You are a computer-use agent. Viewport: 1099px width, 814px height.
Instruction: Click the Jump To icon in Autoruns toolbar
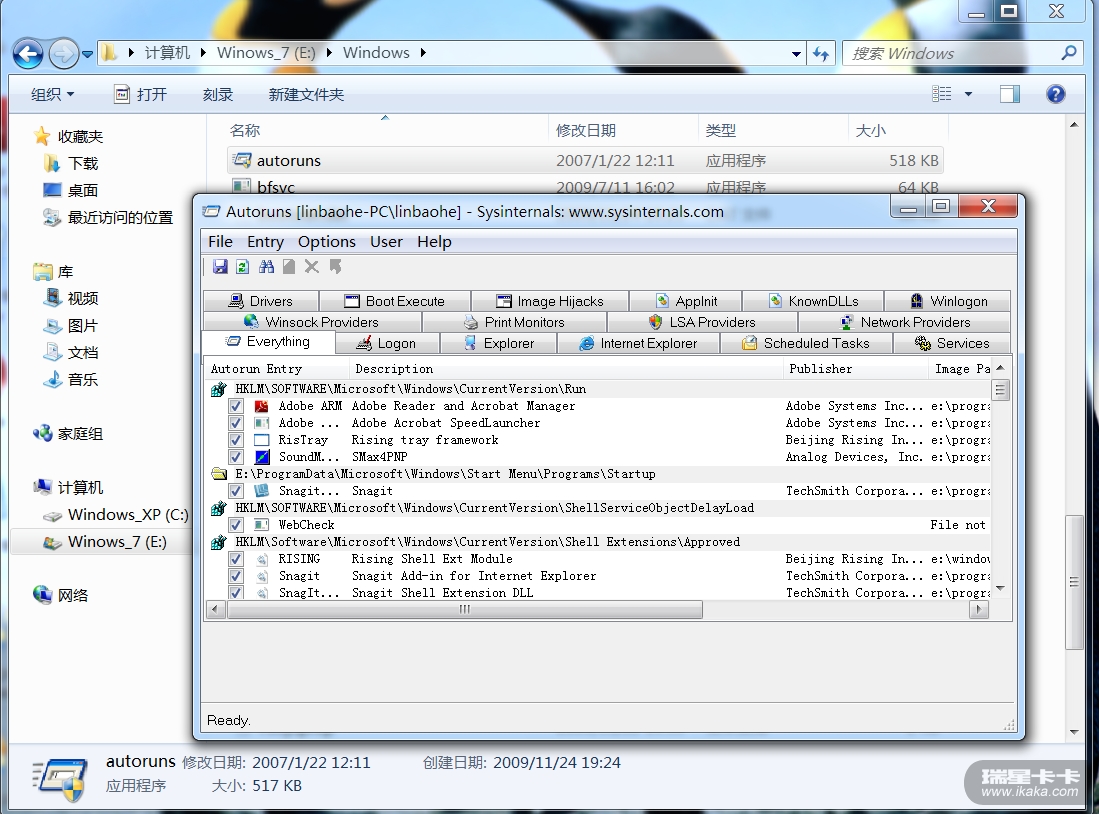tap(335, 266)
